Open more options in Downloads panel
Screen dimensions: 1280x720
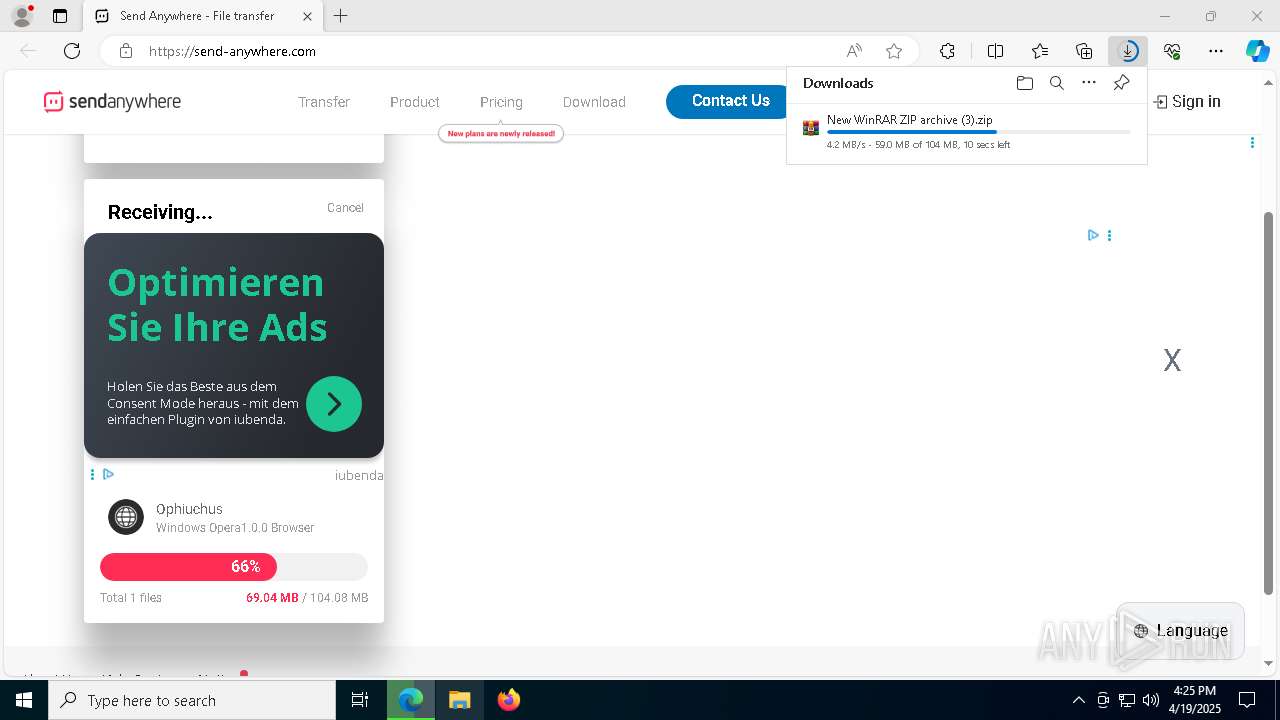tap(1089, 83)
